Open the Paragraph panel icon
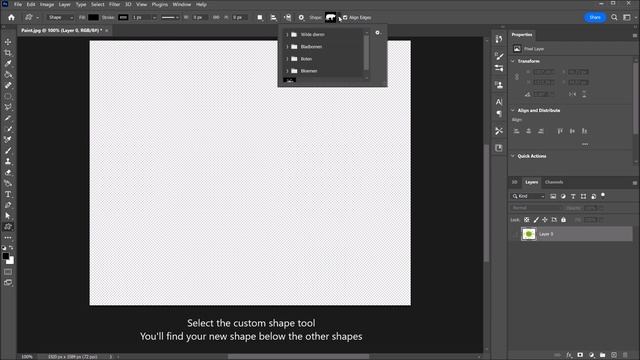This screenshot has height=360, width=640. tap(499, 114)
